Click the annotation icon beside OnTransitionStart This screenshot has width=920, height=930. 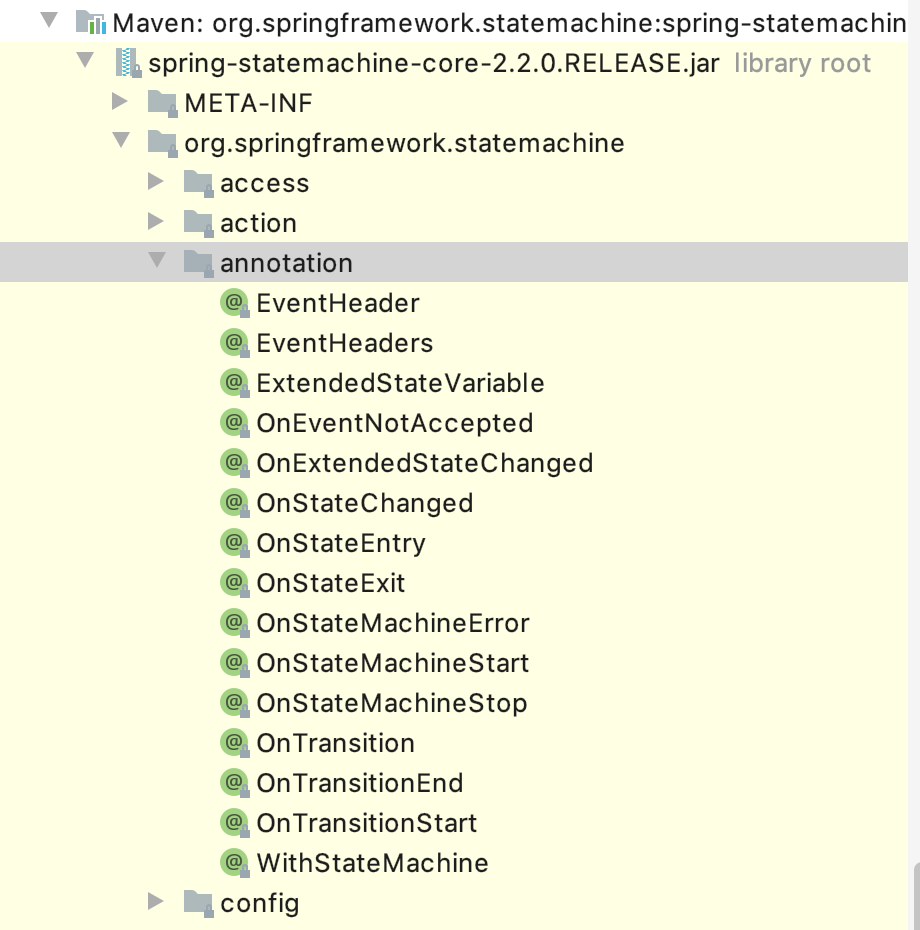235,823
